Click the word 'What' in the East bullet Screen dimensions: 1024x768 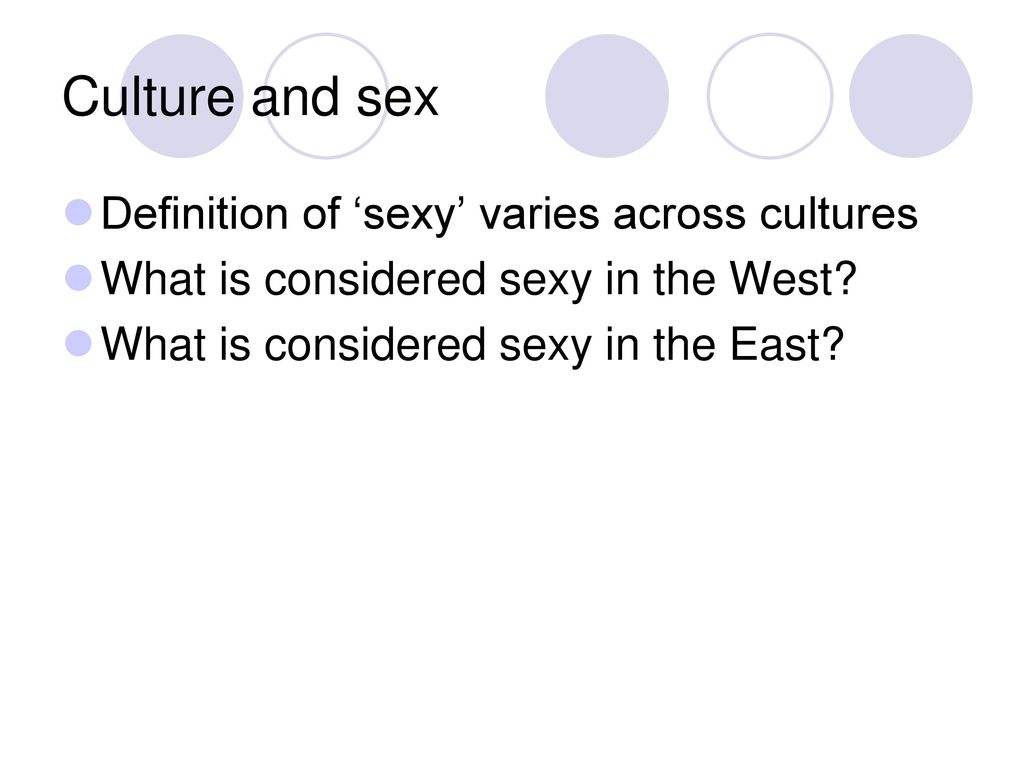pyautogui.click(x=153, y=344)
